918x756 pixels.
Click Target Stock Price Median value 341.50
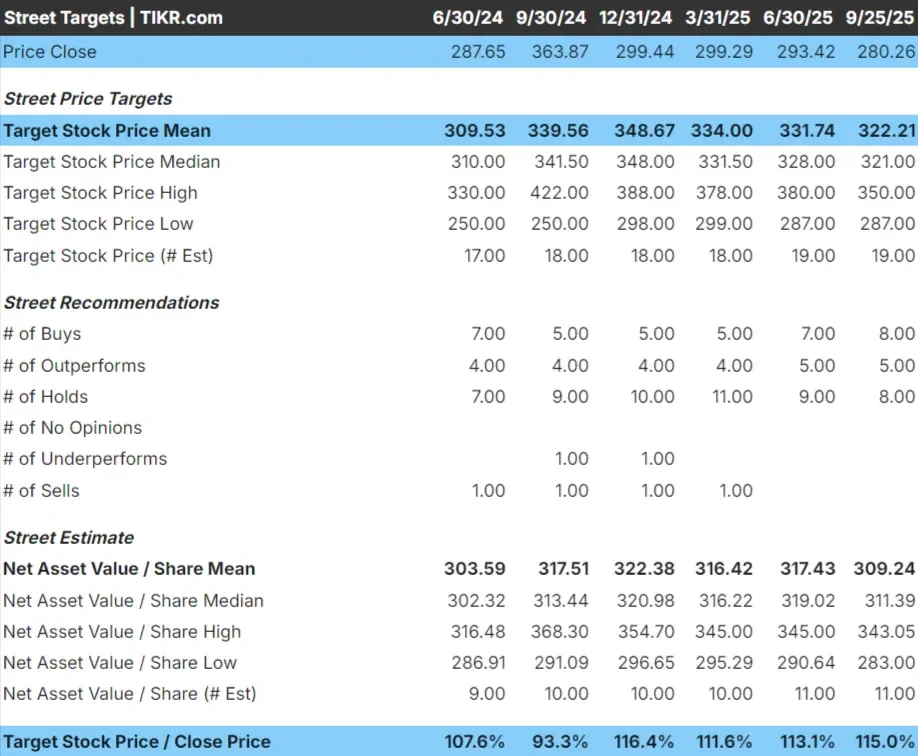tap(561, 162)
